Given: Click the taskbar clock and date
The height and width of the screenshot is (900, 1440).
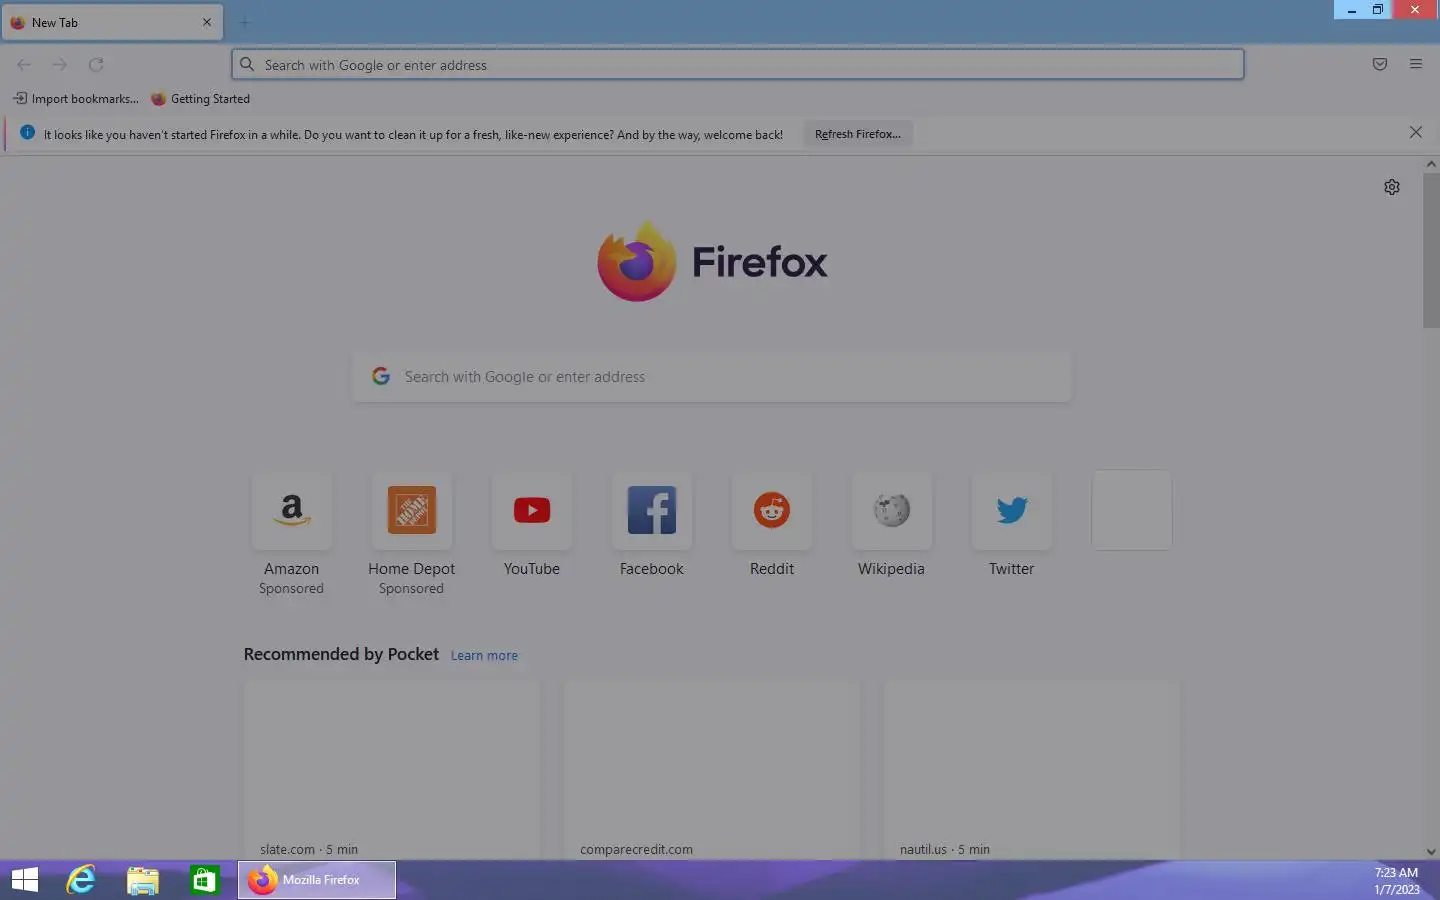Looking at the screenshot, I should point(1396,881).
